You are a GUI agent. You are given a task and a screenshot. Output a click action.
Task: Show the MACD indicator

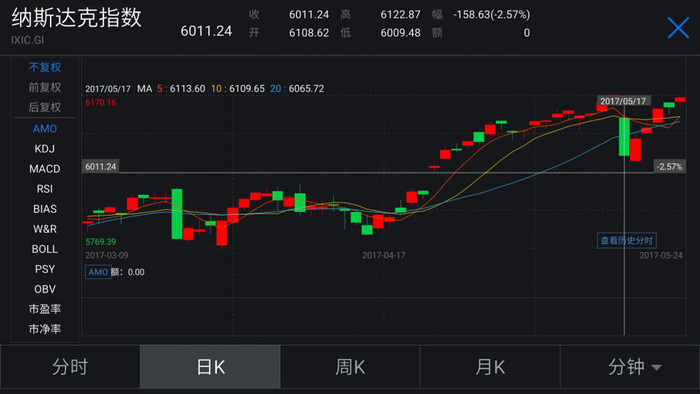45,169
